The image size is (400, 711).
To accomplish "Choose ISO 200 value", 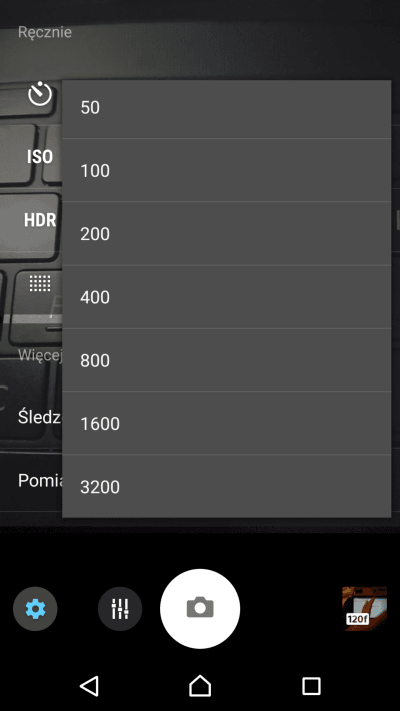I will pos(226,234).
